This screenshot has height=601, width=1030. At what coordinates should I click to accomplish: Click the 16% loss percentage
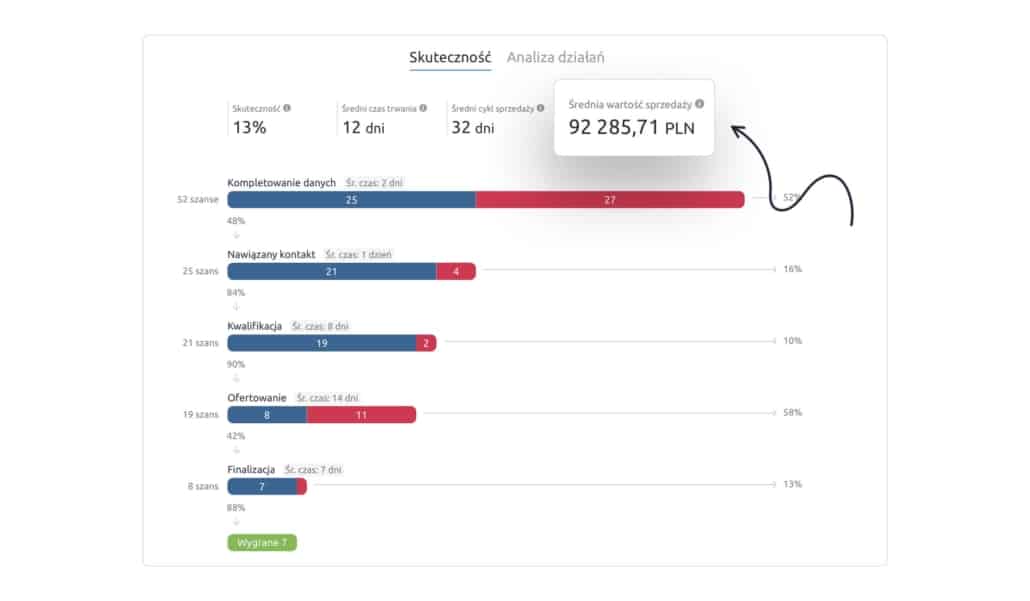coord(793,269)
